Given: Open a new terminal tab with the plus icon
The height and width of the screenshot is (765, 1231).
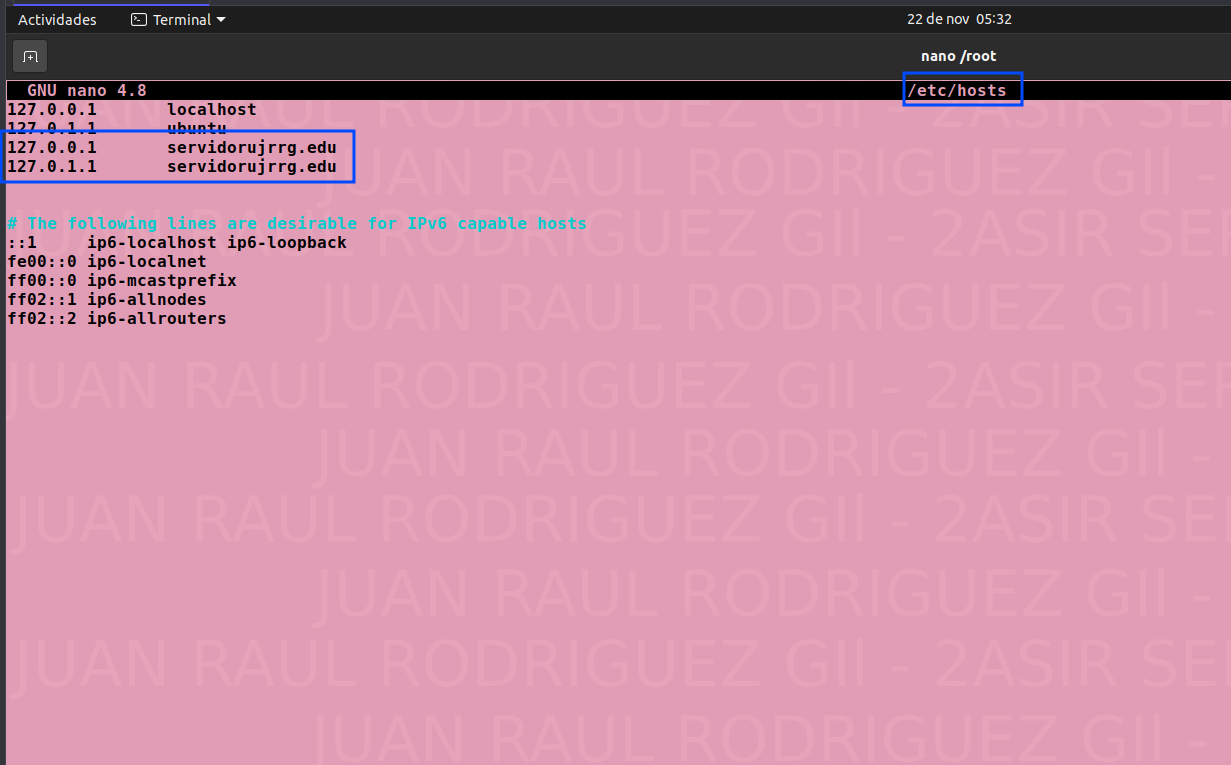Looking at the screenshot, I should (x=30, y=56).
